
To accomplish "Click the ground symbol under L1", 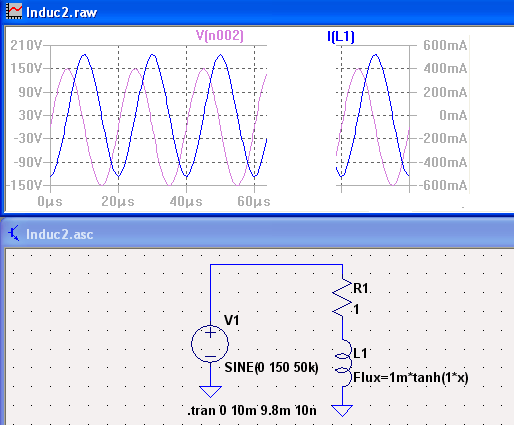I will pos(342,411).
